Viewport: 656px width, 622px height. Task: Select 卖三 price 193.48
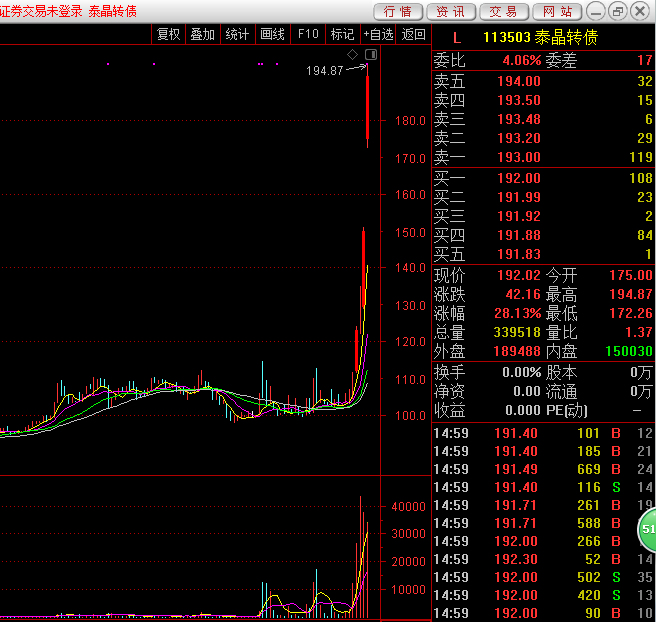[x=519, y=119]
